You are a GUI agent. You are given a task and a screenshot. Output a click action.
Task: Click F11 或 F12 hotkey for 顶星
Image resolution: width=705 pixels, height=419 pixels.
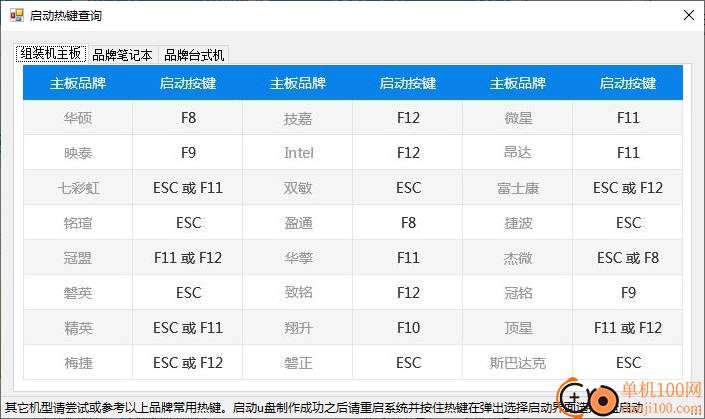(x=628, y=328)
